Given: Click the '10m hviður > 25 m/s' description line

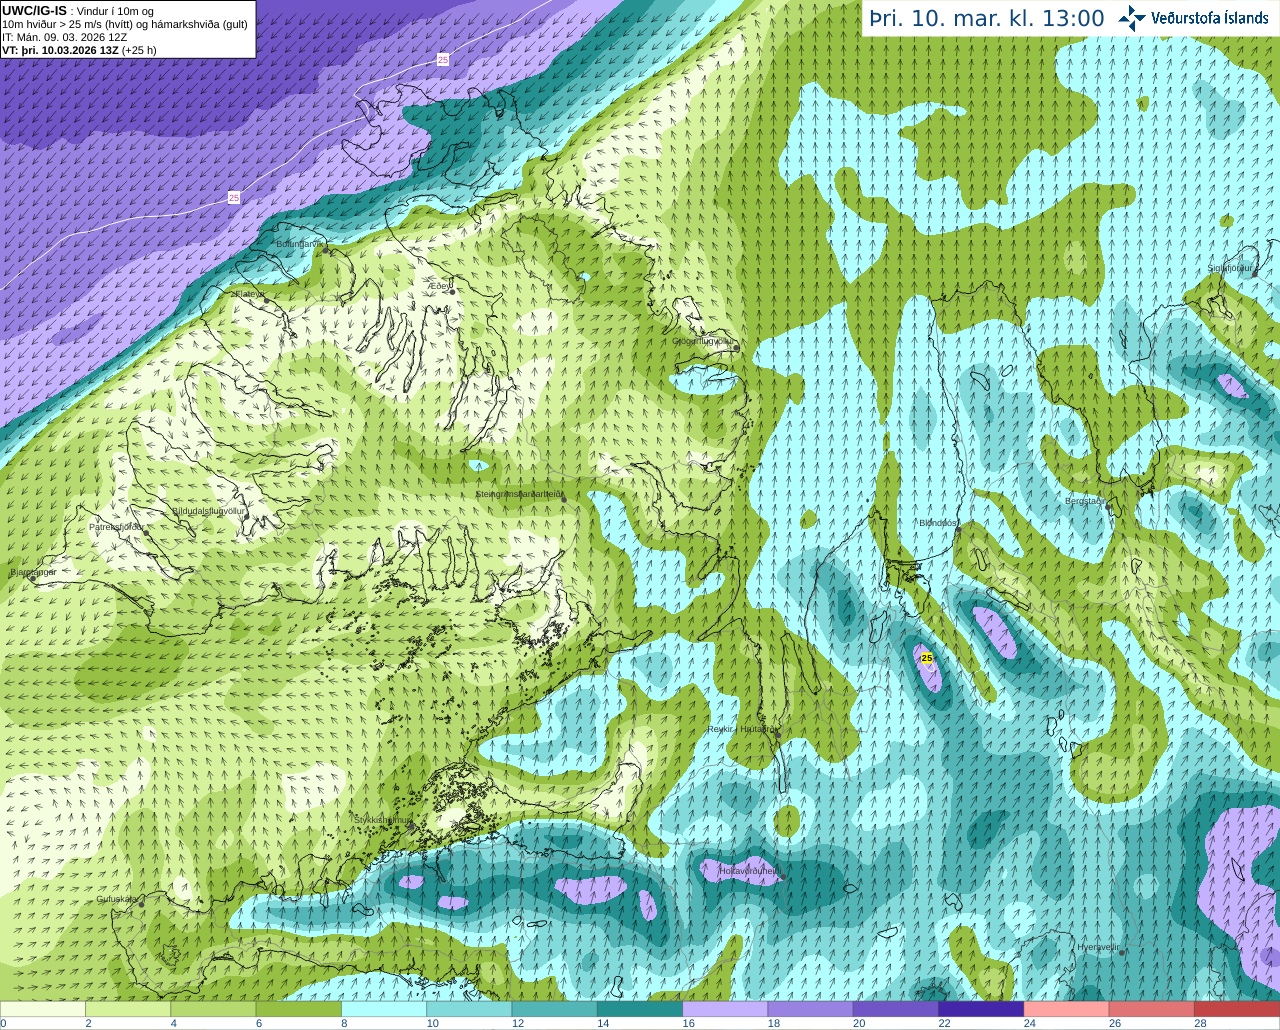Looking at the screenshot, I should (x=125, y=24).
